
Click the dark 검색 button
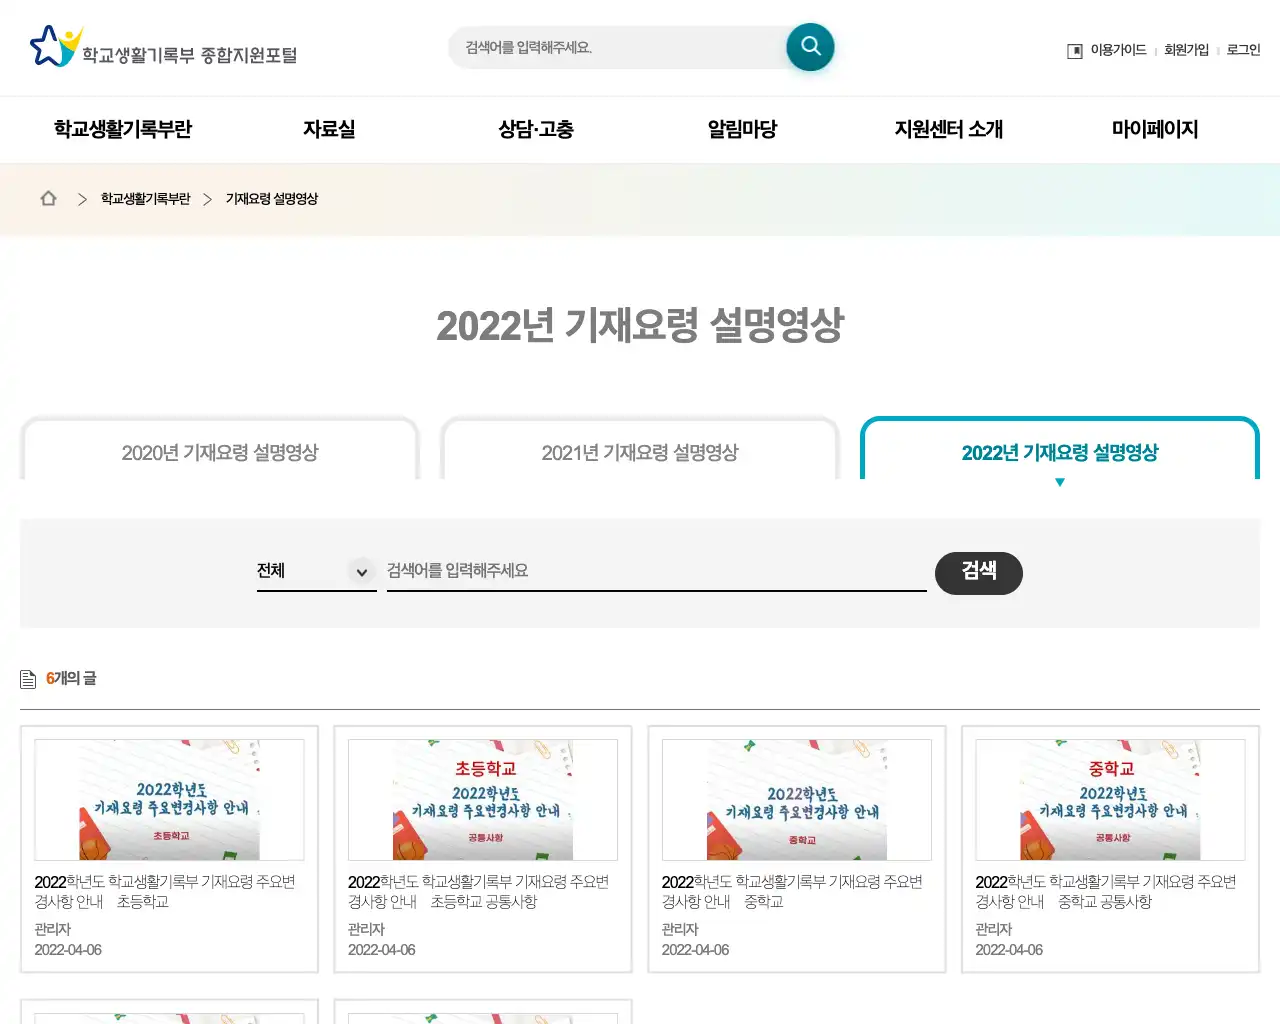(x=979, y=573)
